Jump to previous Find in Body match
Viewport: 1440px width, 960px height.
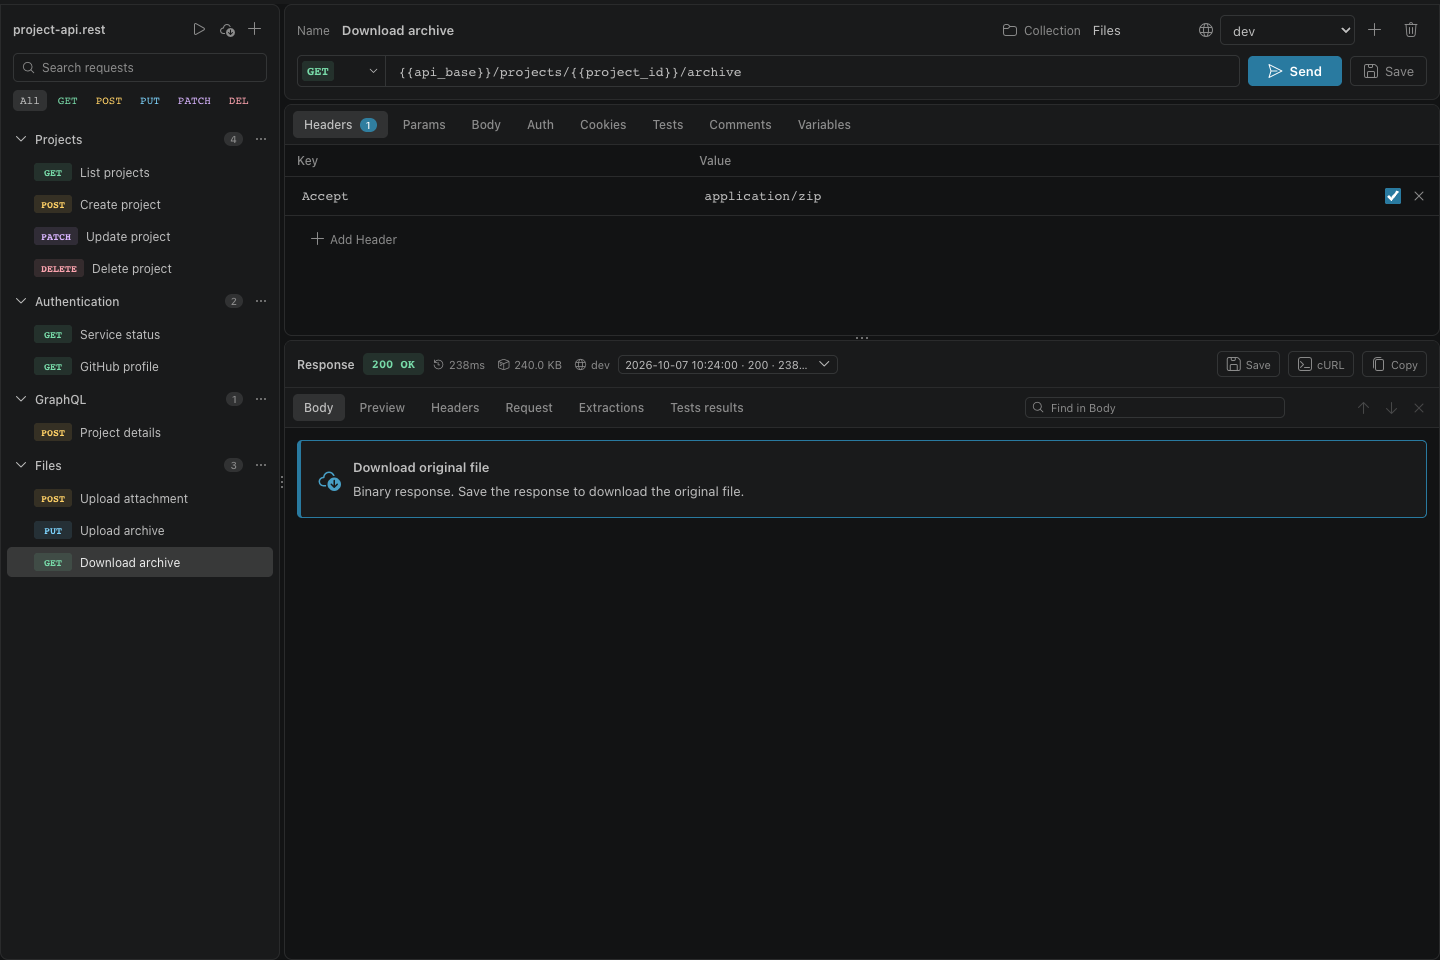1363,408
